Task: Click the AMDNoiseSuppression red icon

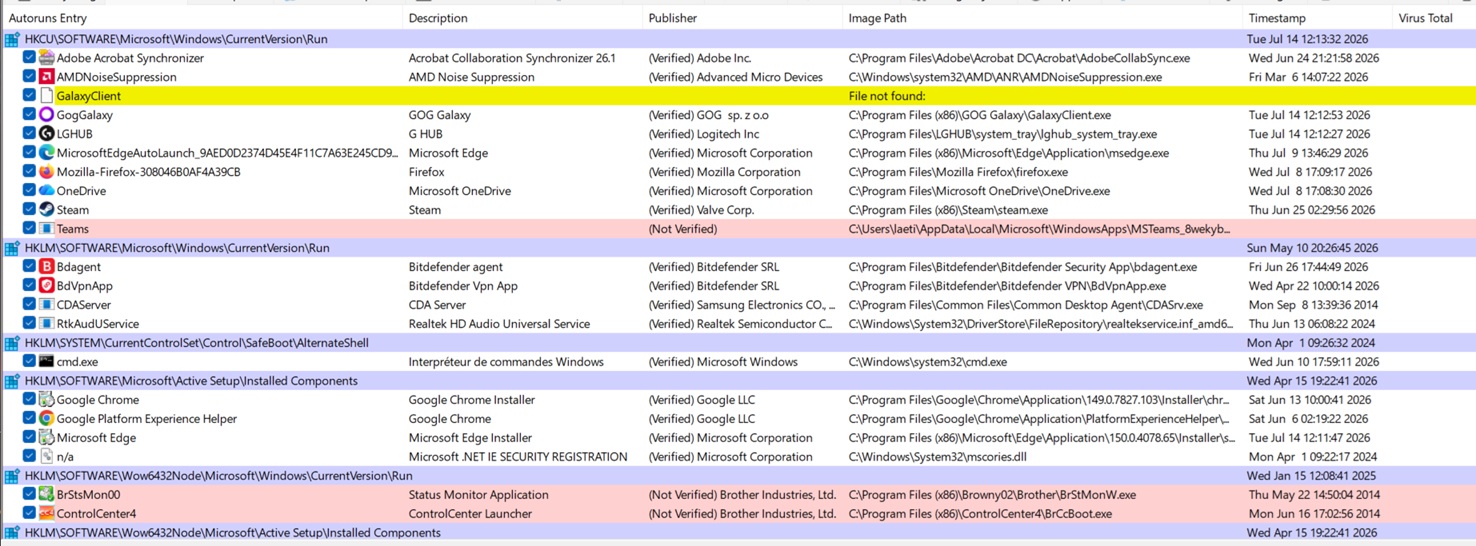Action: click(46, 77)
